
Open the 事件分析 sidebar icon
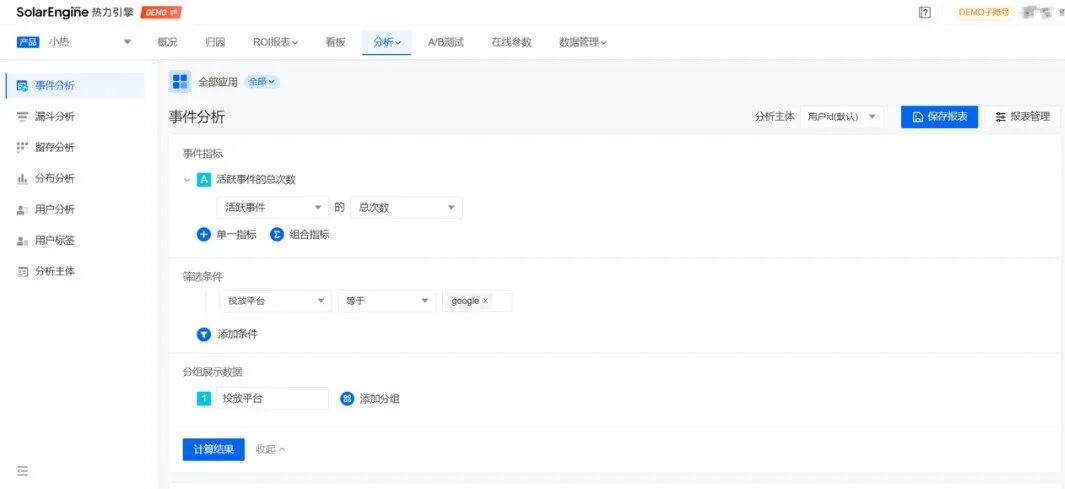[x=22, y=86]
